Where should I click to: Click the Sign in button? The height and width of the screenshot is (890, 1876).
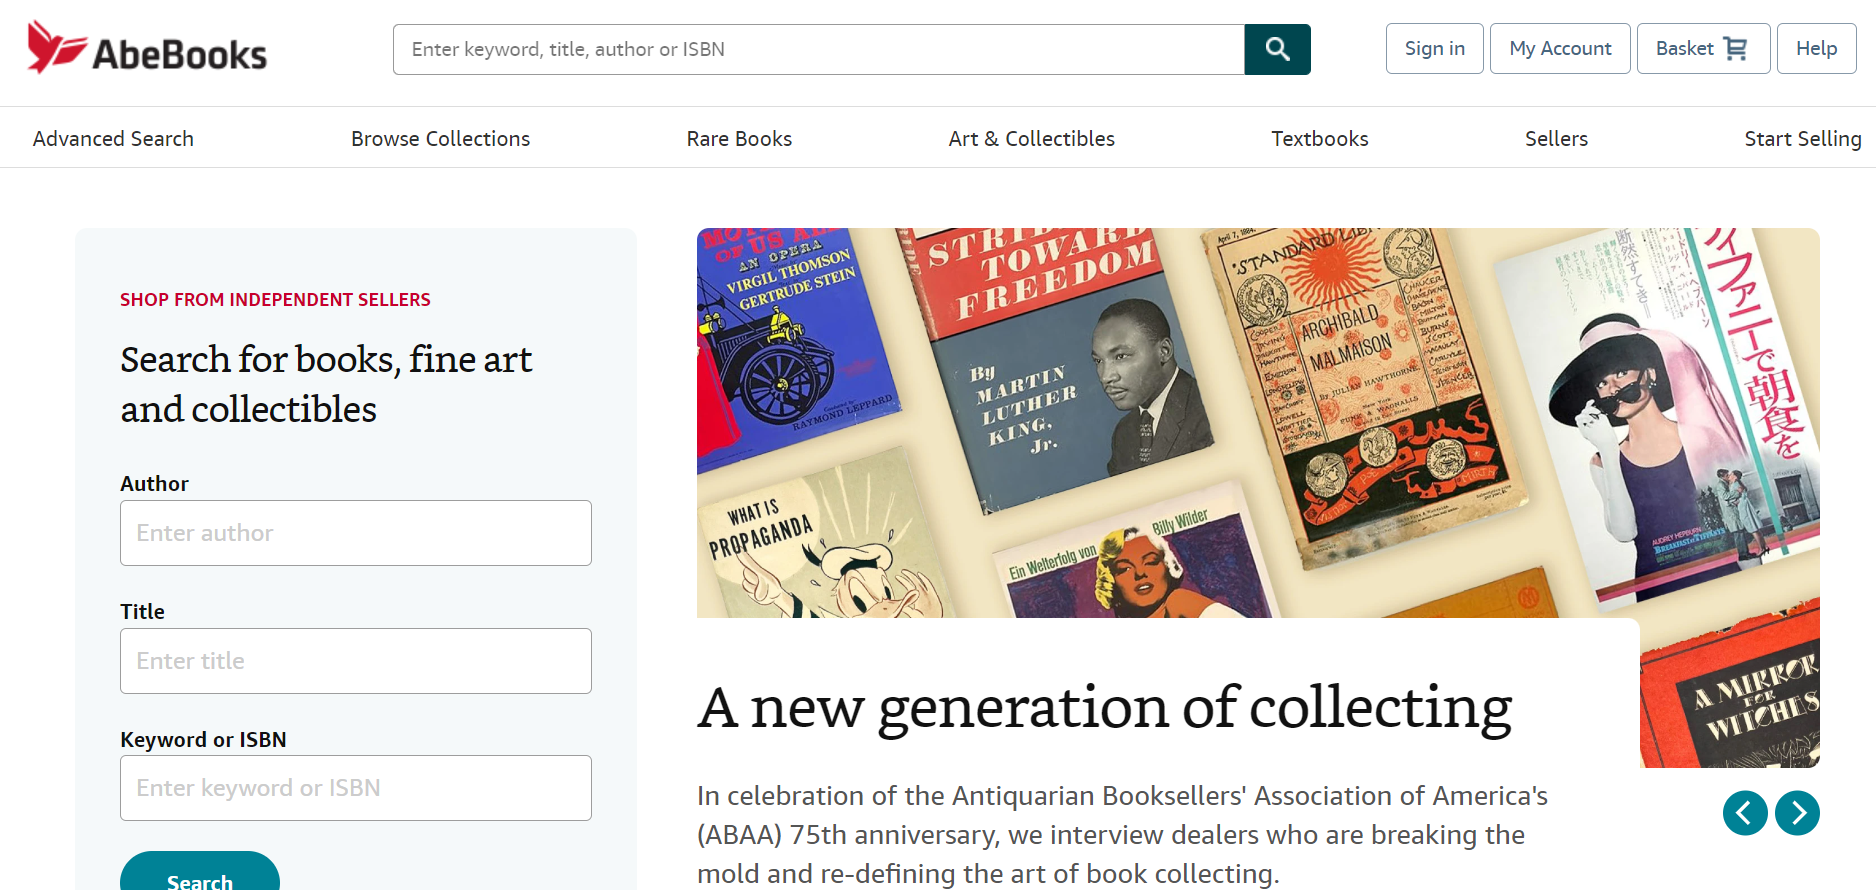(1434, 48)
